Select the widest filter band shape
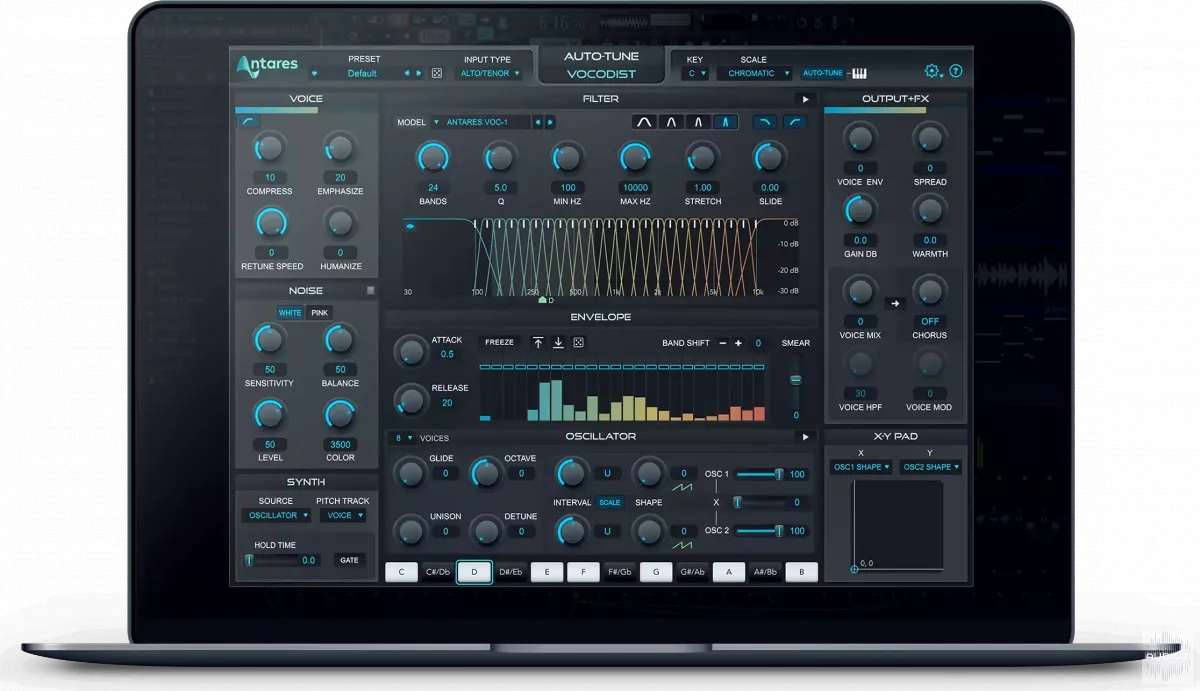 pos(645,122)
